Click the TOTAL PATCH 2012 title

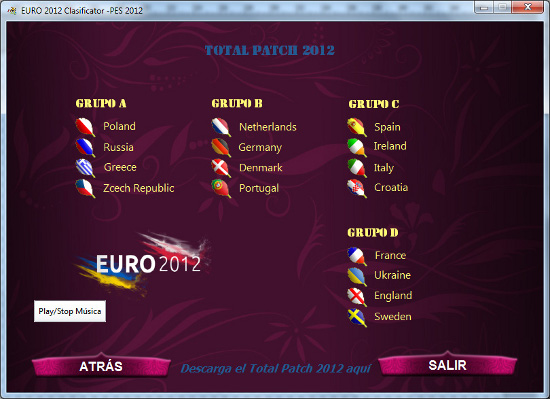(270, 50)
